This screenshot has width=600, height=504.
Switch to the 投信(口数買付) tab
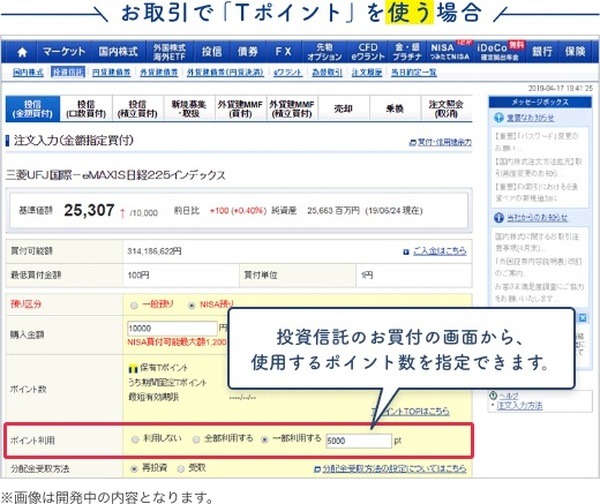pyautogui.click(x=86, y=109)
